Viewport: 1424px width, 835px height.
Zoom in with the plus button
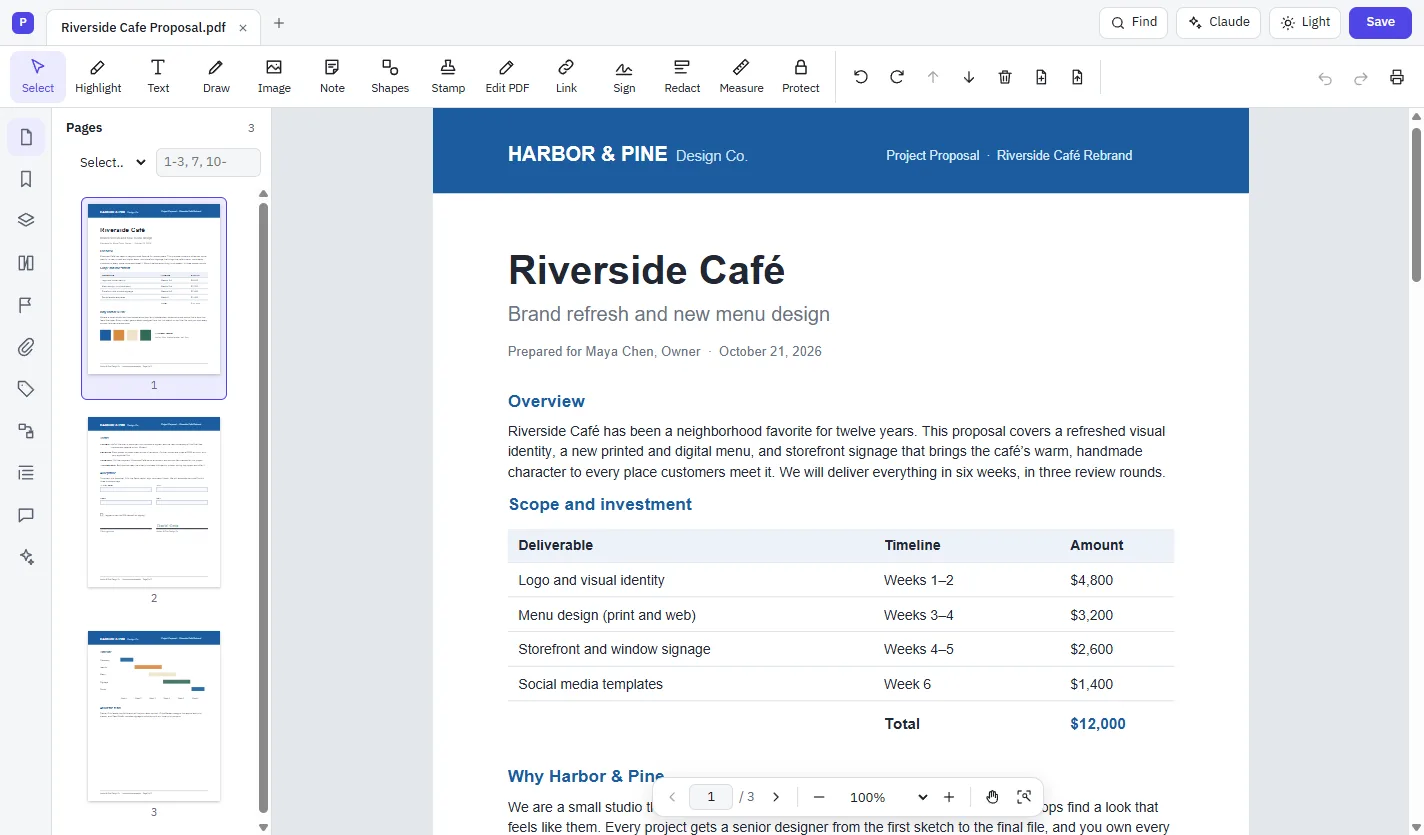[949, 797]
